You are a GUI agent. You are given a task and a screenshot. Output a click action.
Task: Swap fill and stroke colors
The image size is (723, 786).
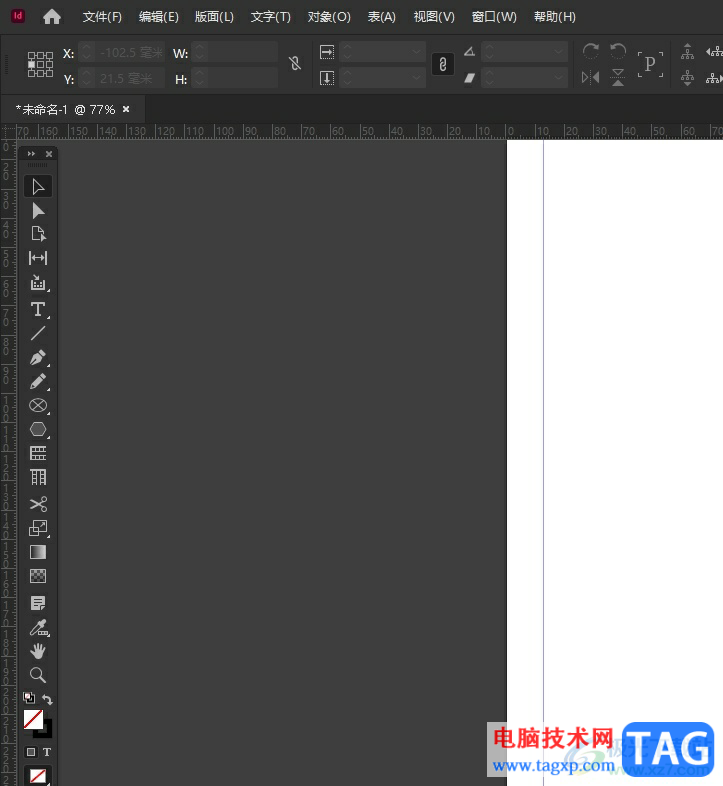[x=48, y=699]
